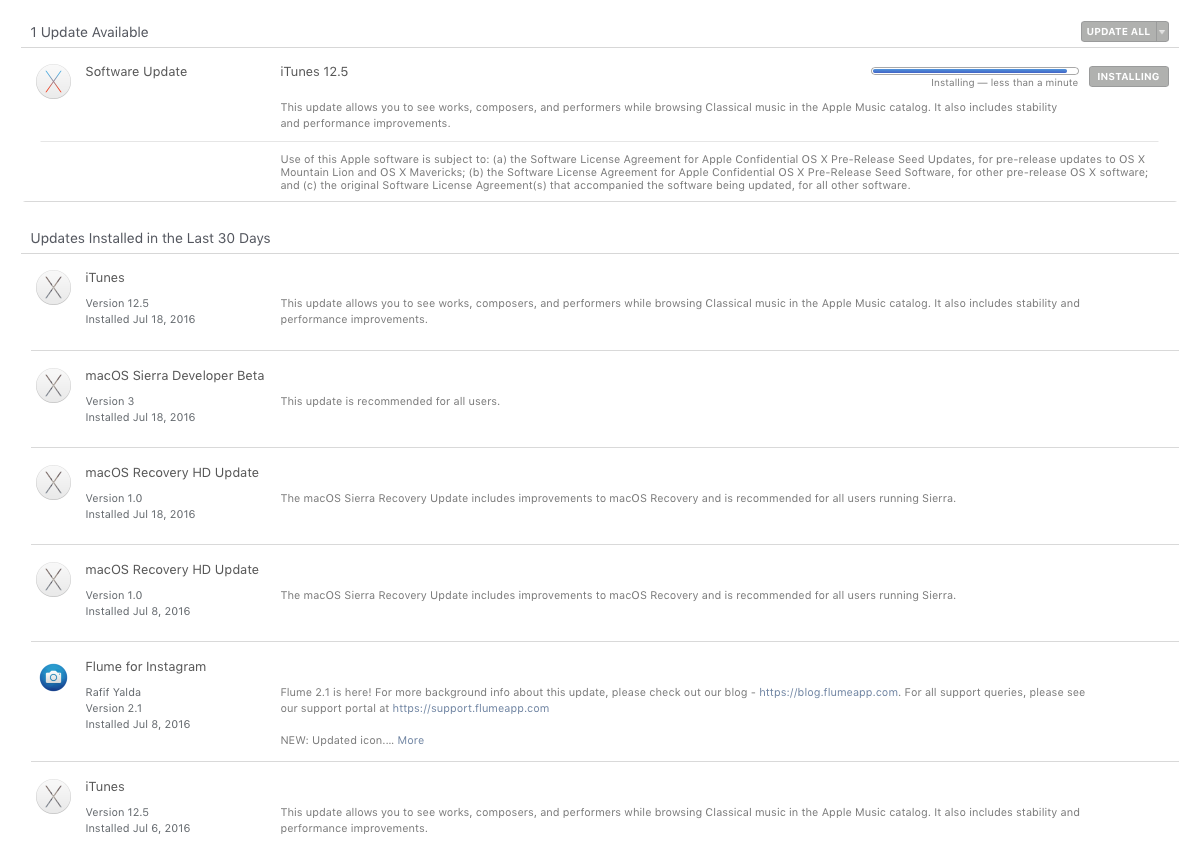Click icon beside iTunes installed Jul 18

[53, 288]
